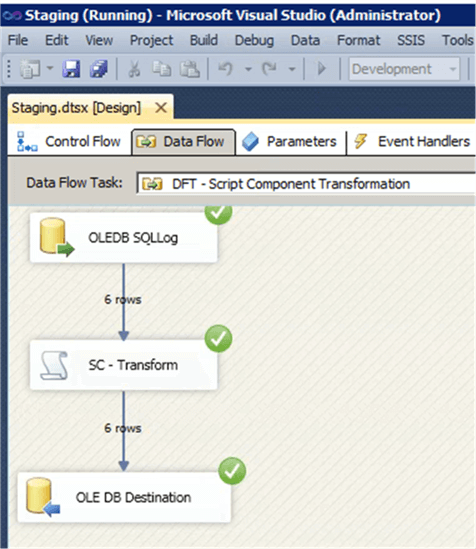Open the Tools menu
Image resolution: width=476 pixels, height=549 pixels.
457,40
